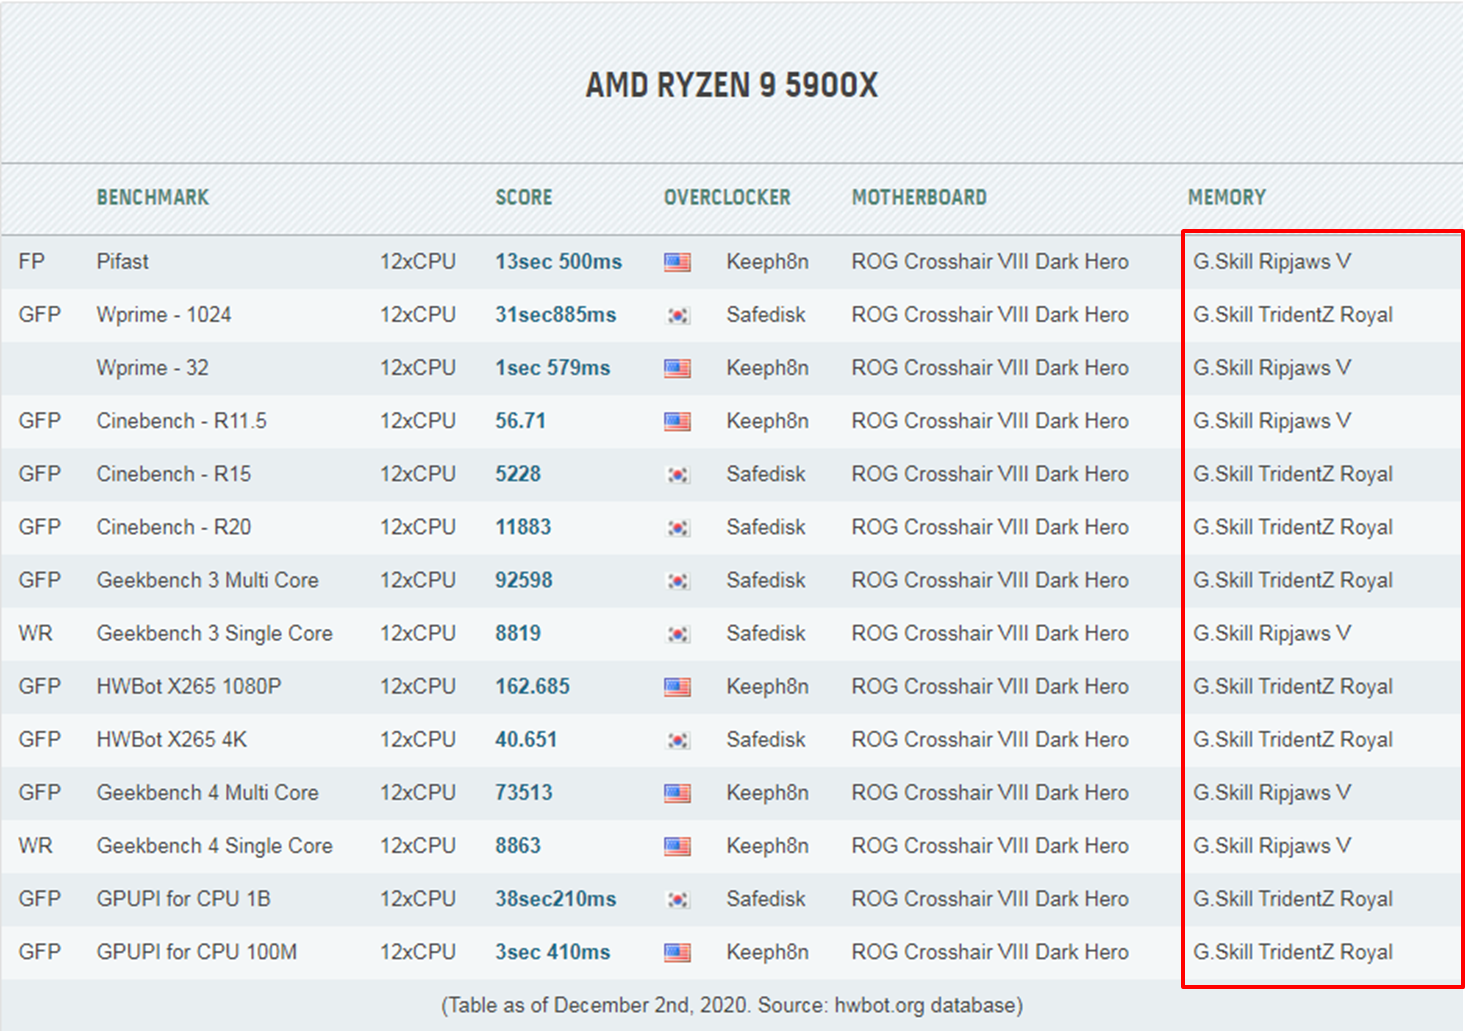Open the 8863 Geekbench 4 Single Core score
1465x1031 pixels.
518,846
